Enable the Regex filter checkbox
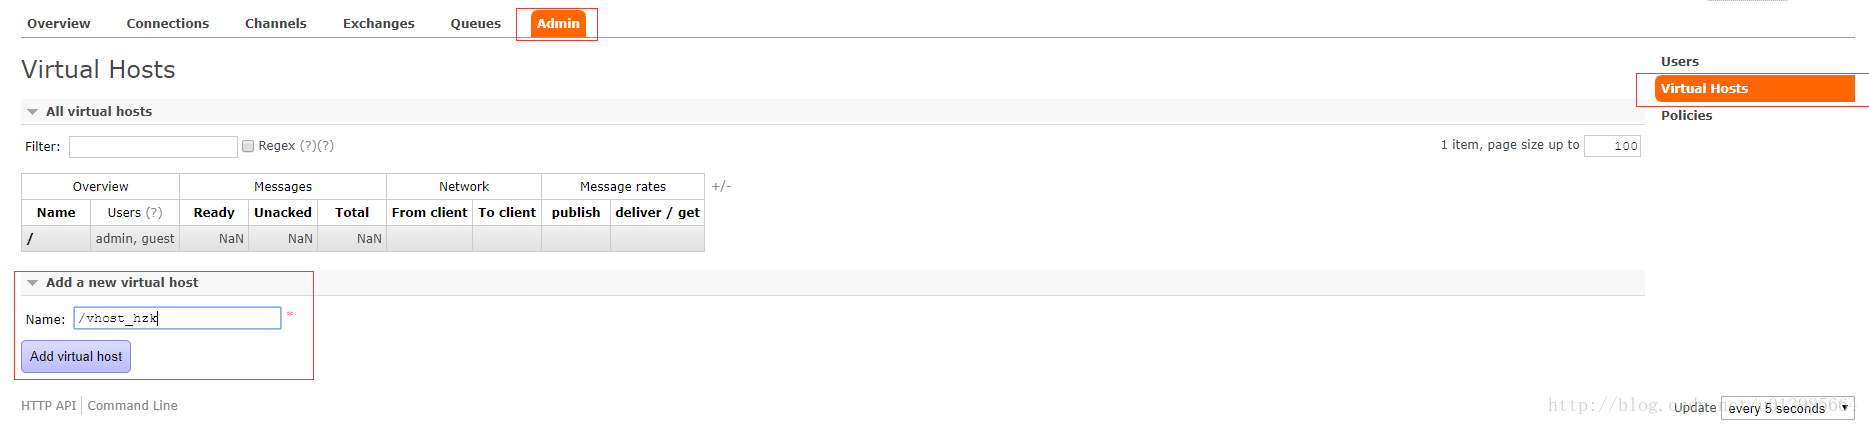The width and height of the screenshot is (1869, 425). pyautogui.click(x=248, y=146)
